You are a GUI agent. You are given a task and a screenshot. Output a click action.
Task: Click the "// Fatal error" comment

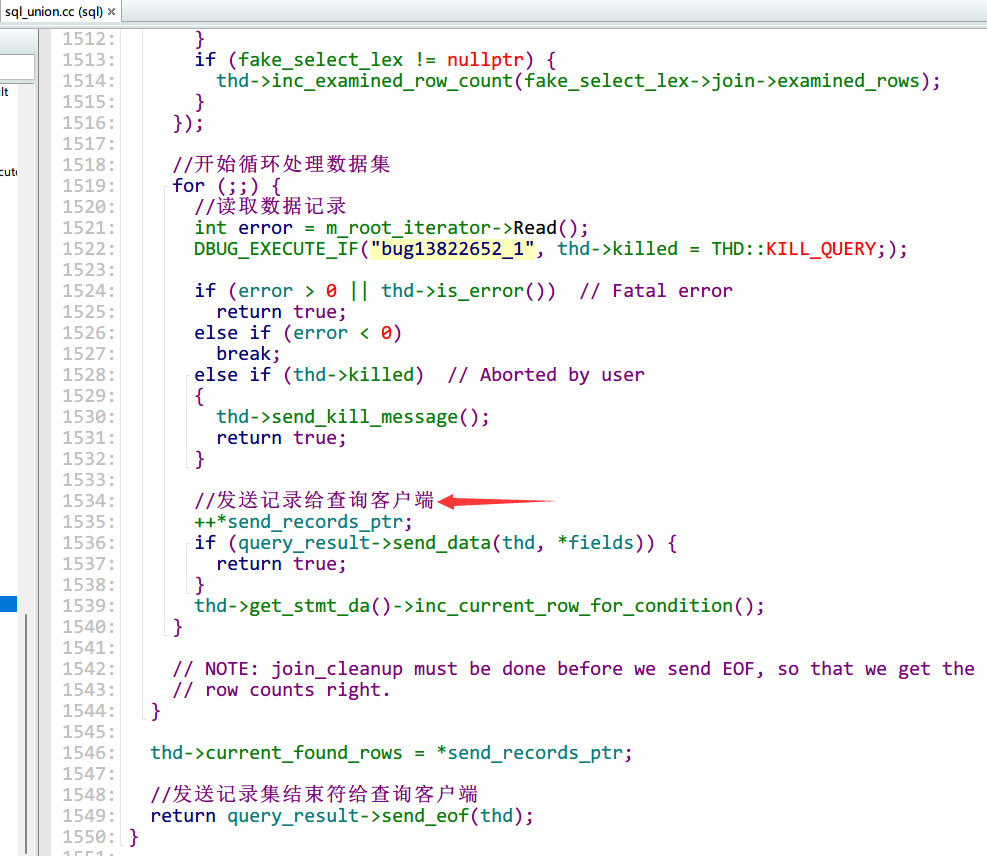click(656, 291)
